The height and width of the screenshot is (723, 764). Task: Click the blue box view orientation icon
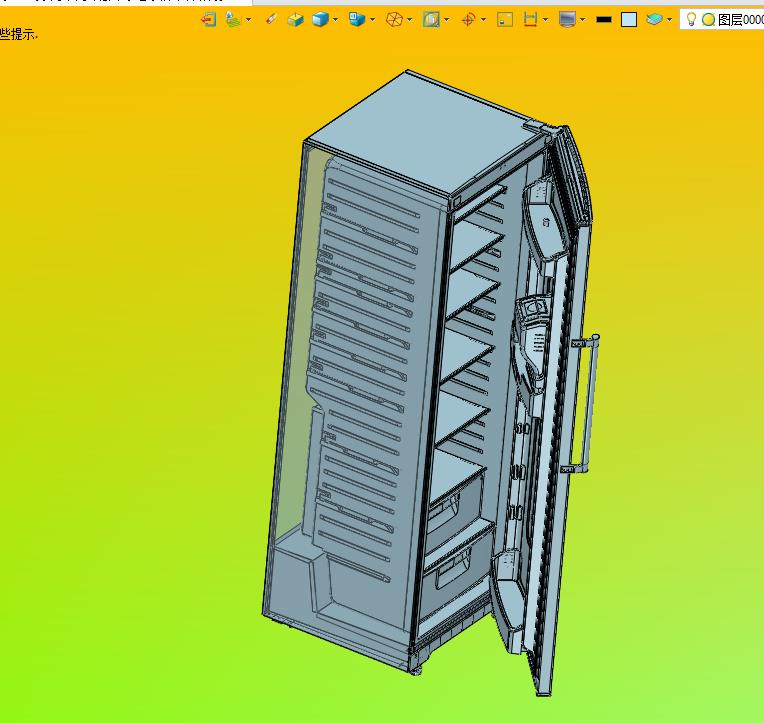(x=357, y=19)
